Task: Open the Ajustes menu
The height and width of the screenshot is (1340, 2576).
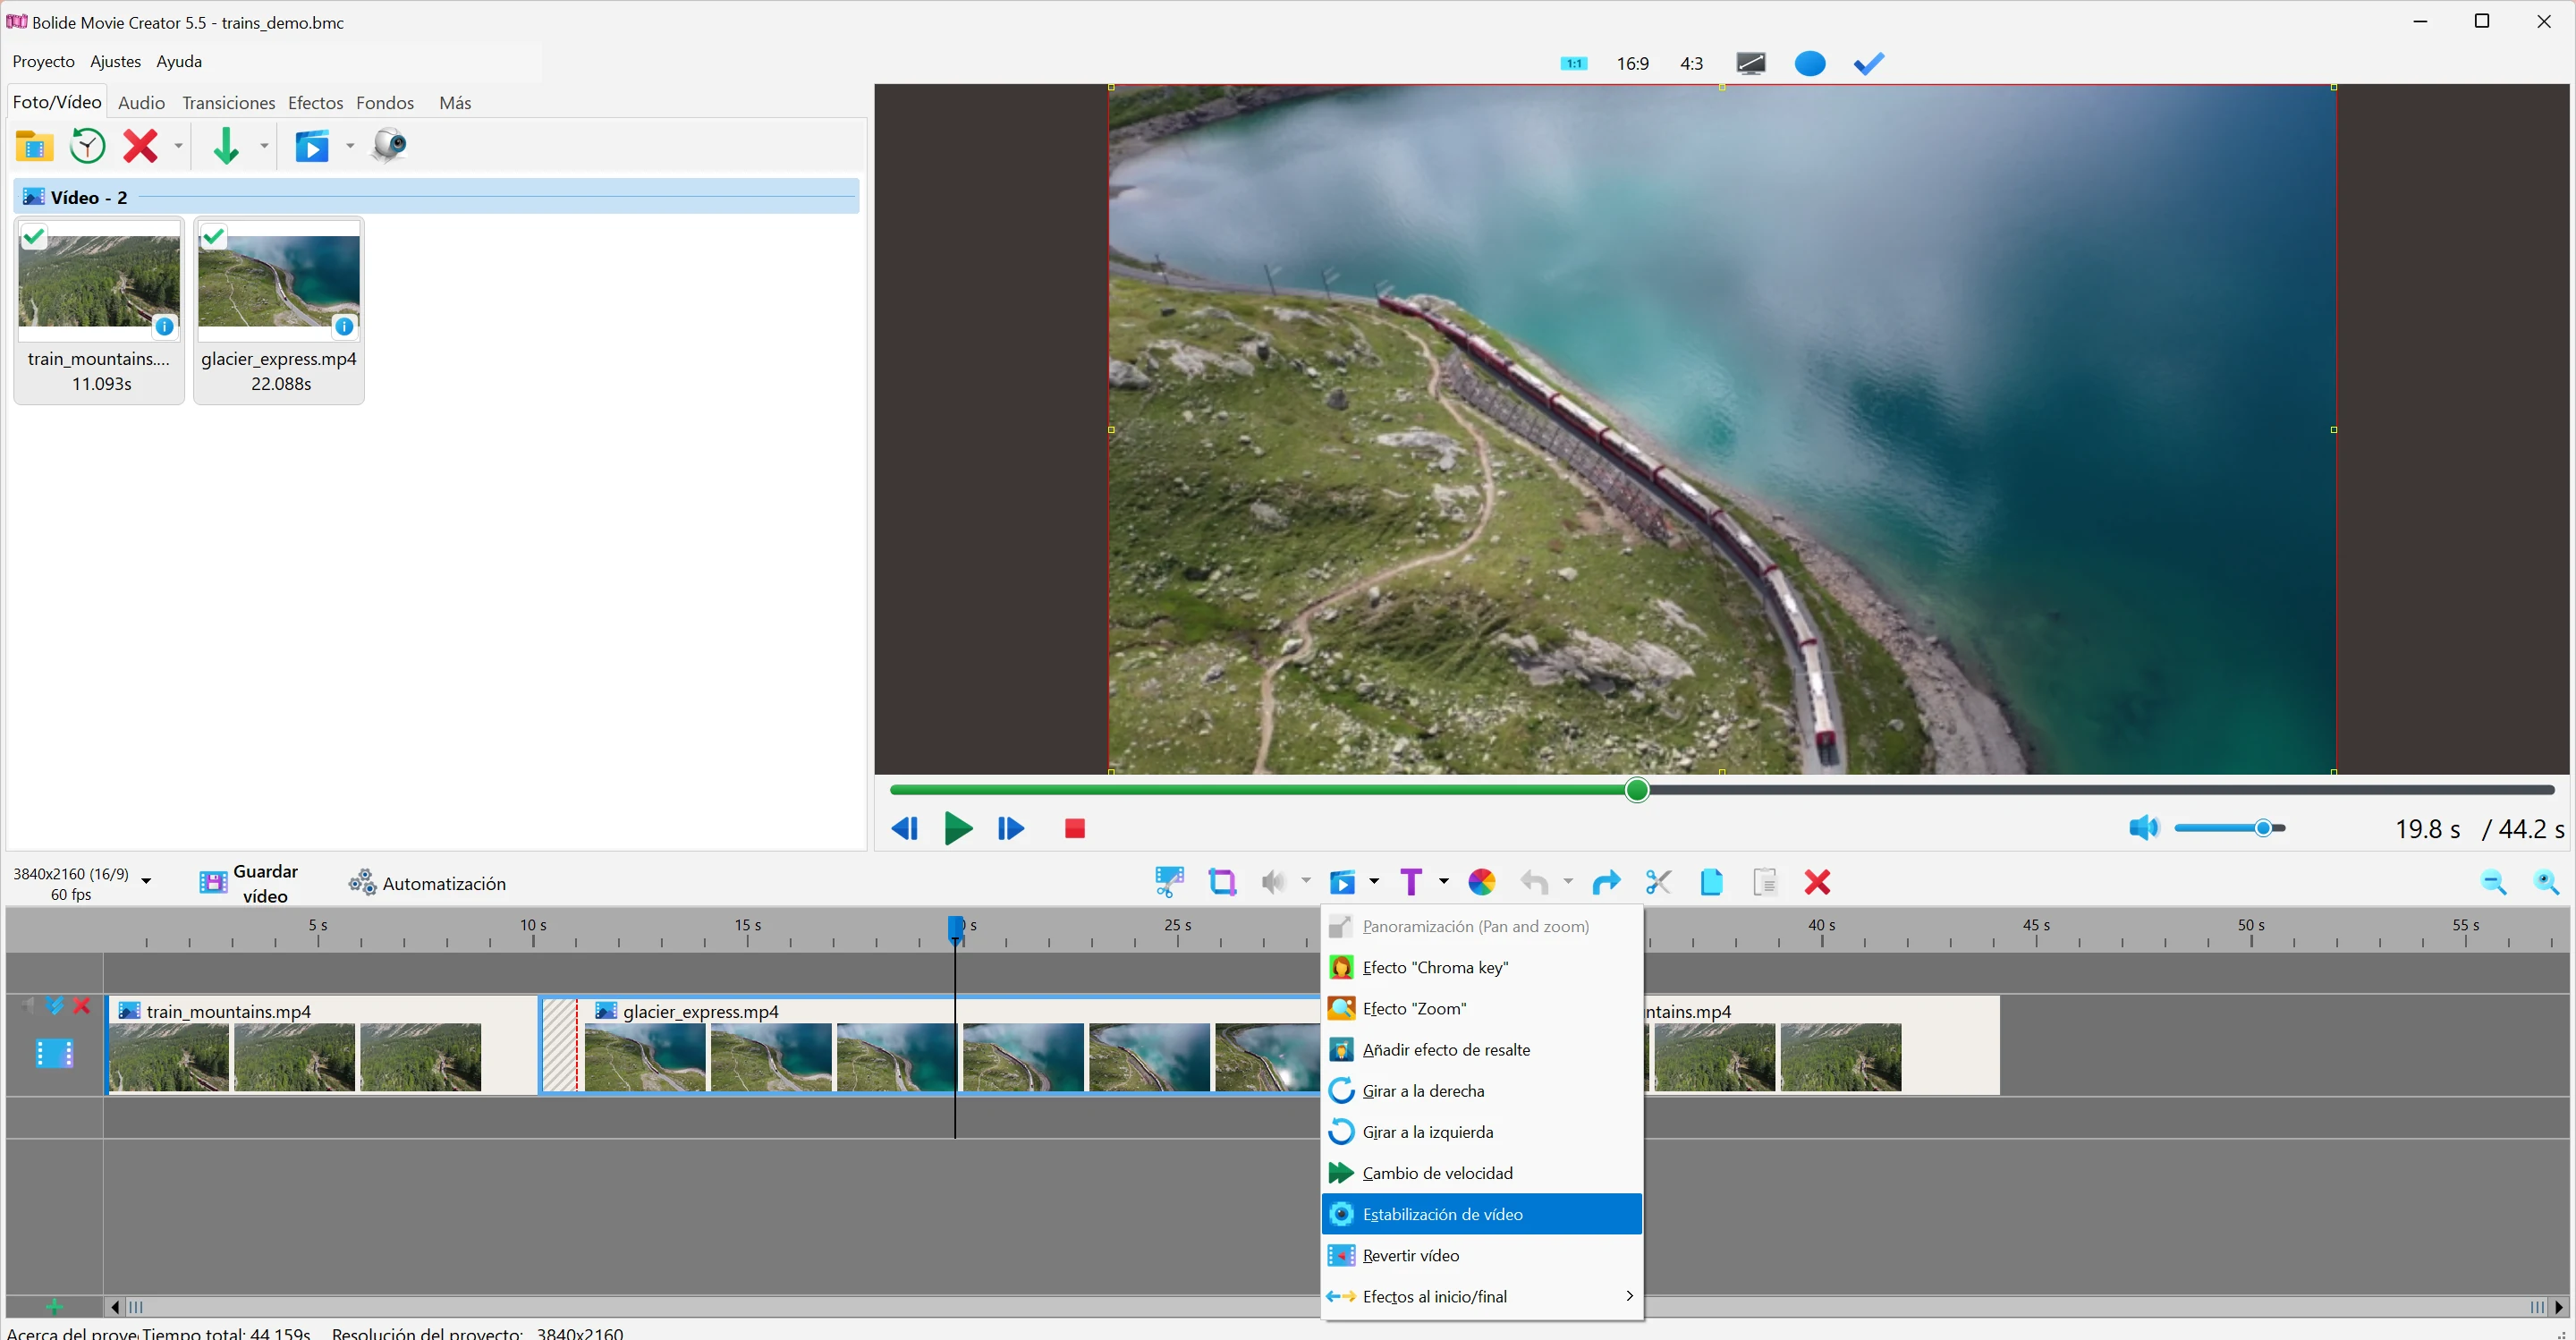Action: pos(116,62)
